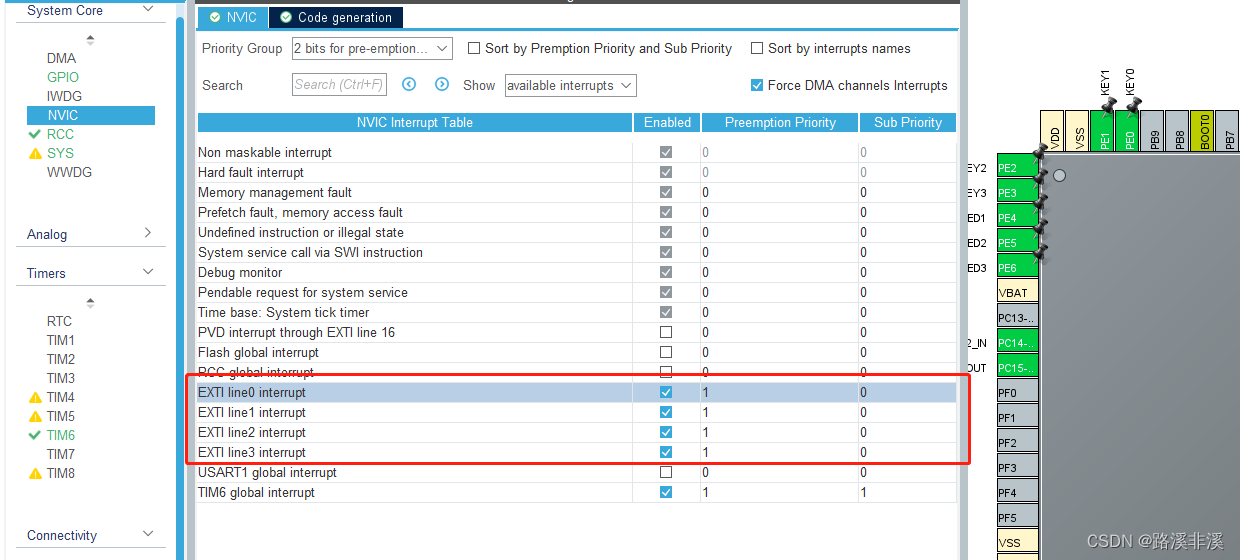This screenshot has height=560, width=1240.
Task: Click the next search result arrow icon
Action: tap(441, 85)
